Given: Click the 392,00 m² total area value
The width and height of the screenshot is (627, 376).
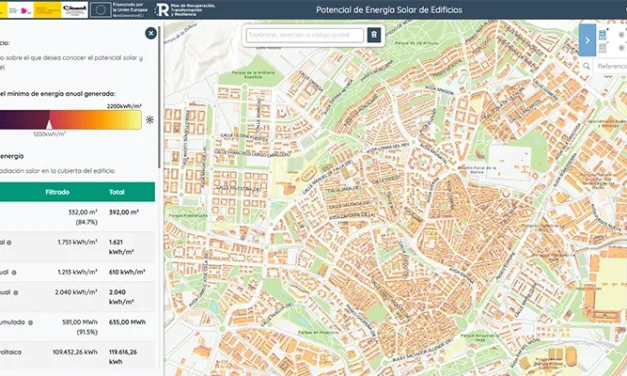Looking at the screenshot, I should (124, 212).
